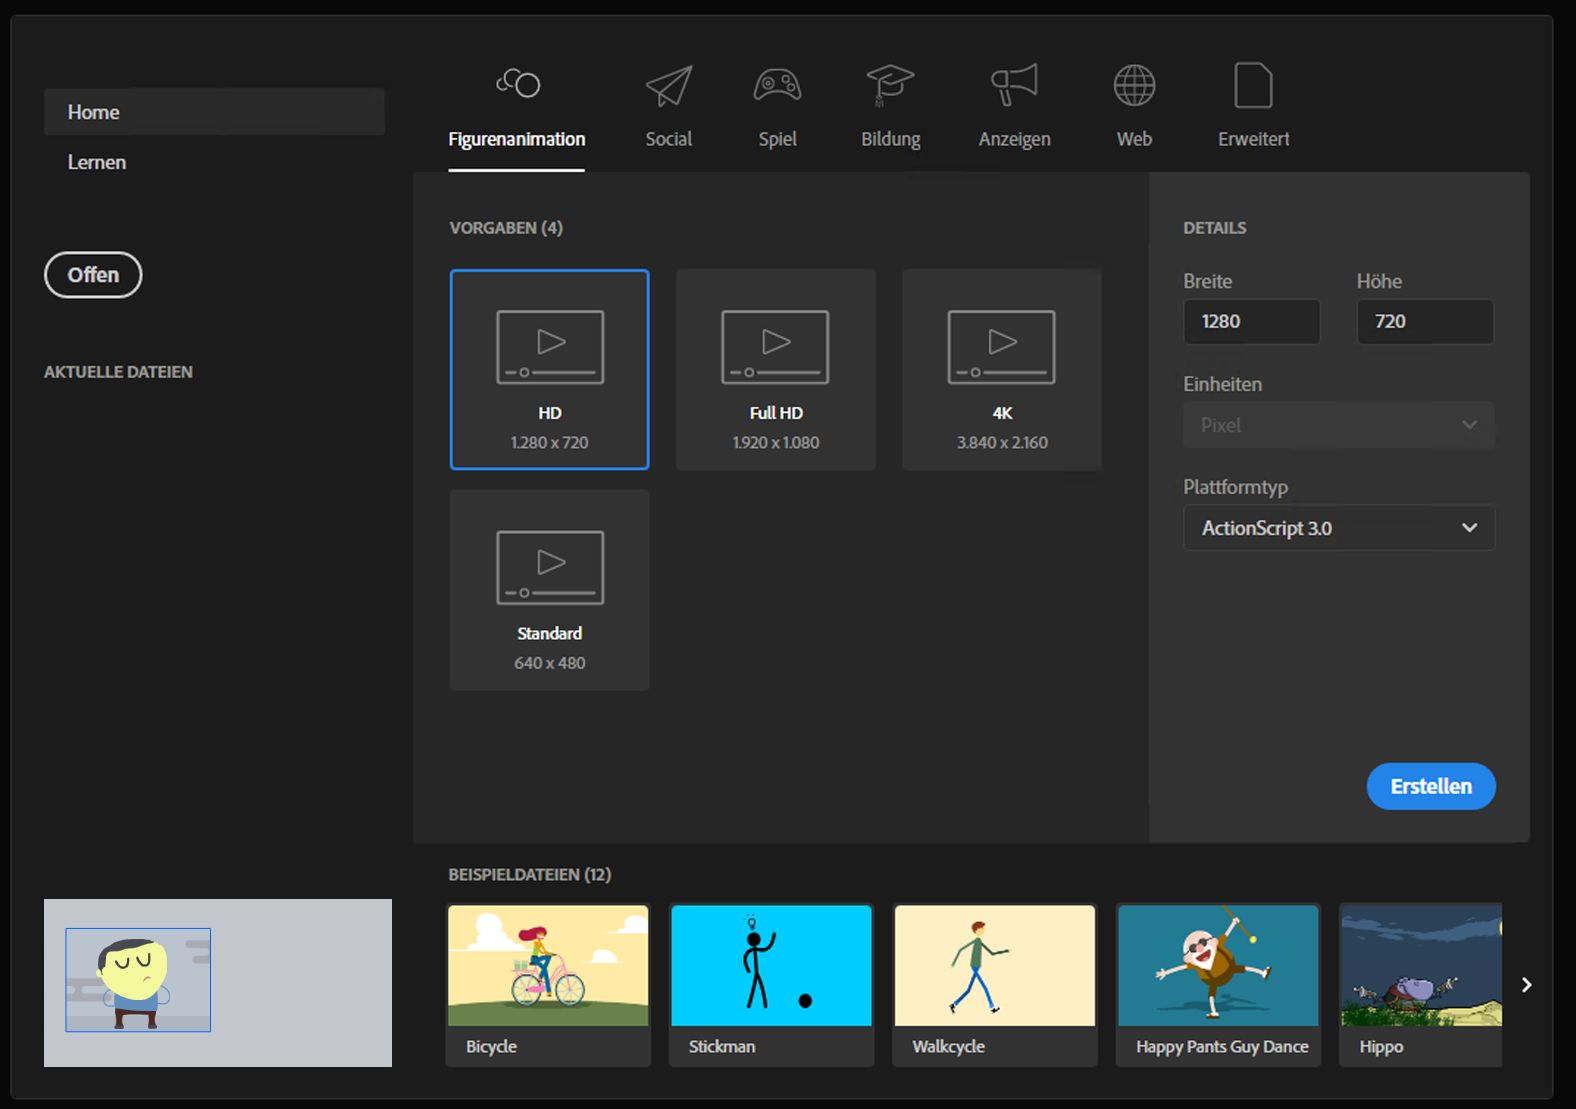Click the Breite label

tap(1208, 281)
